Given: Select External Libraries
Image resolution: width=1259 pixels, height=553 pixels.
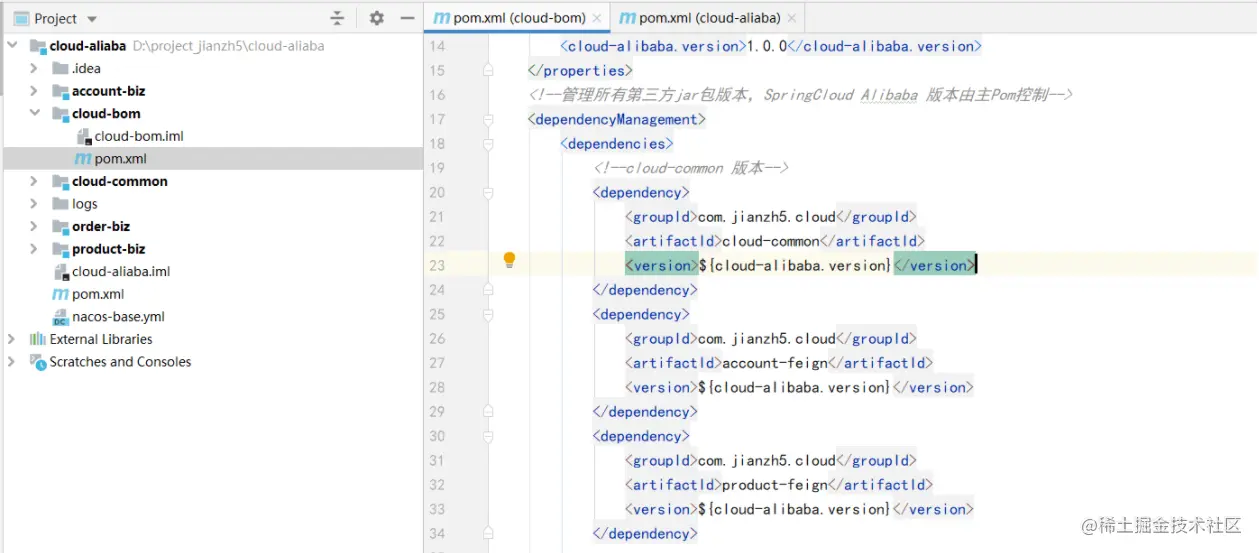Looking at the screenshot, I should pos(101,339).
